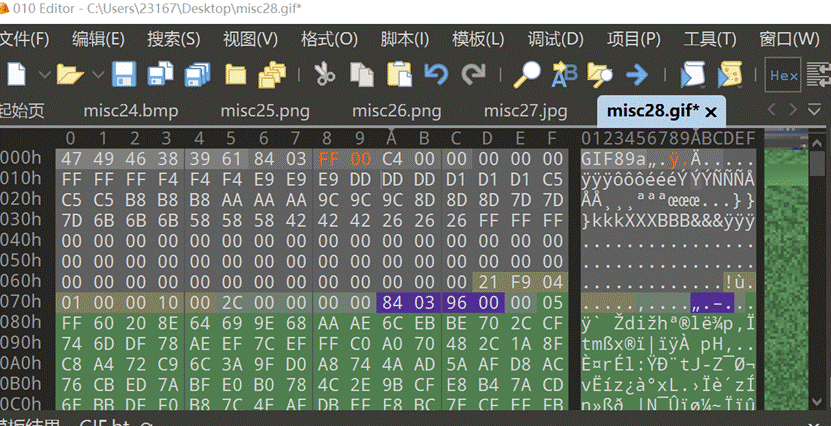This screenshot has height=426, width=831.
Task: Click the Copy icon
Action: pos(361,74)
